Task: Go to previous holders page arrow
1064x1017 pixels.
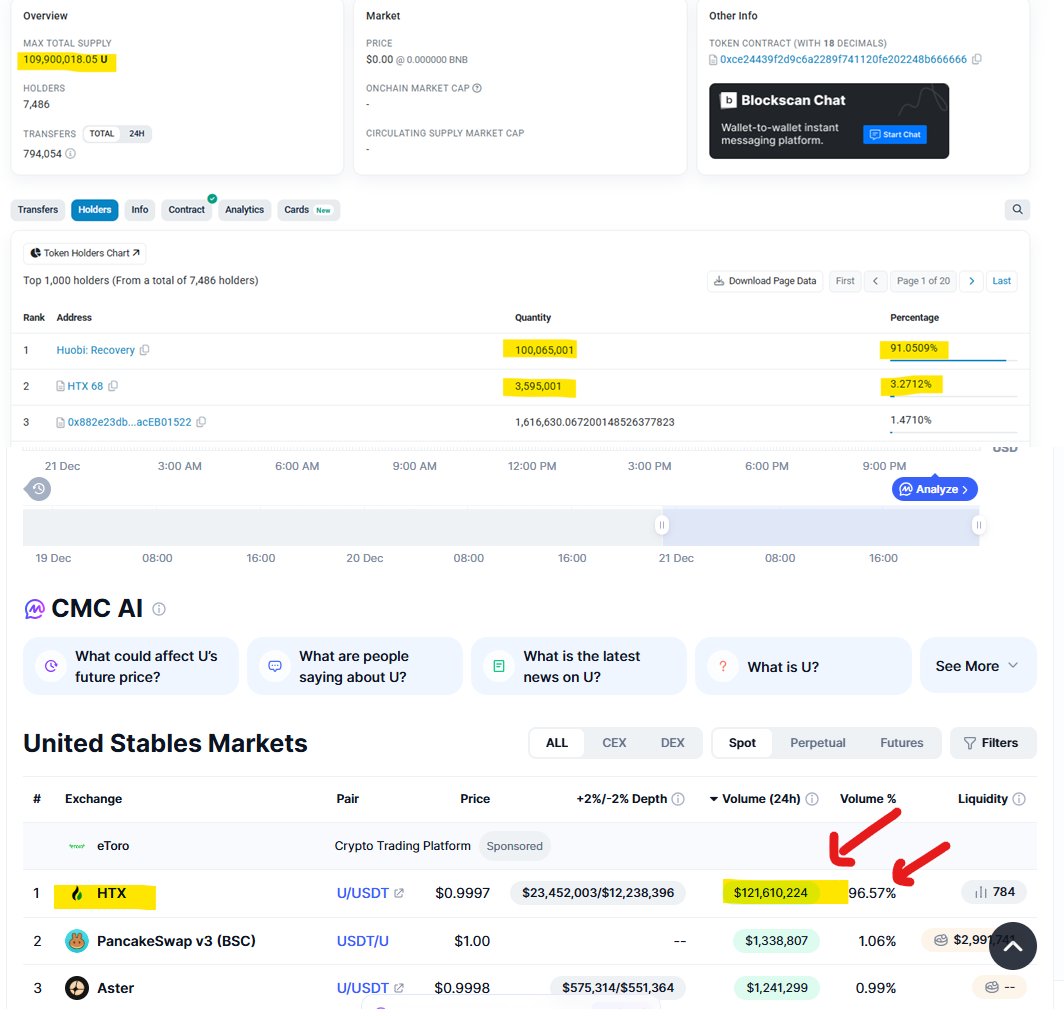Action: pos(875,281)
